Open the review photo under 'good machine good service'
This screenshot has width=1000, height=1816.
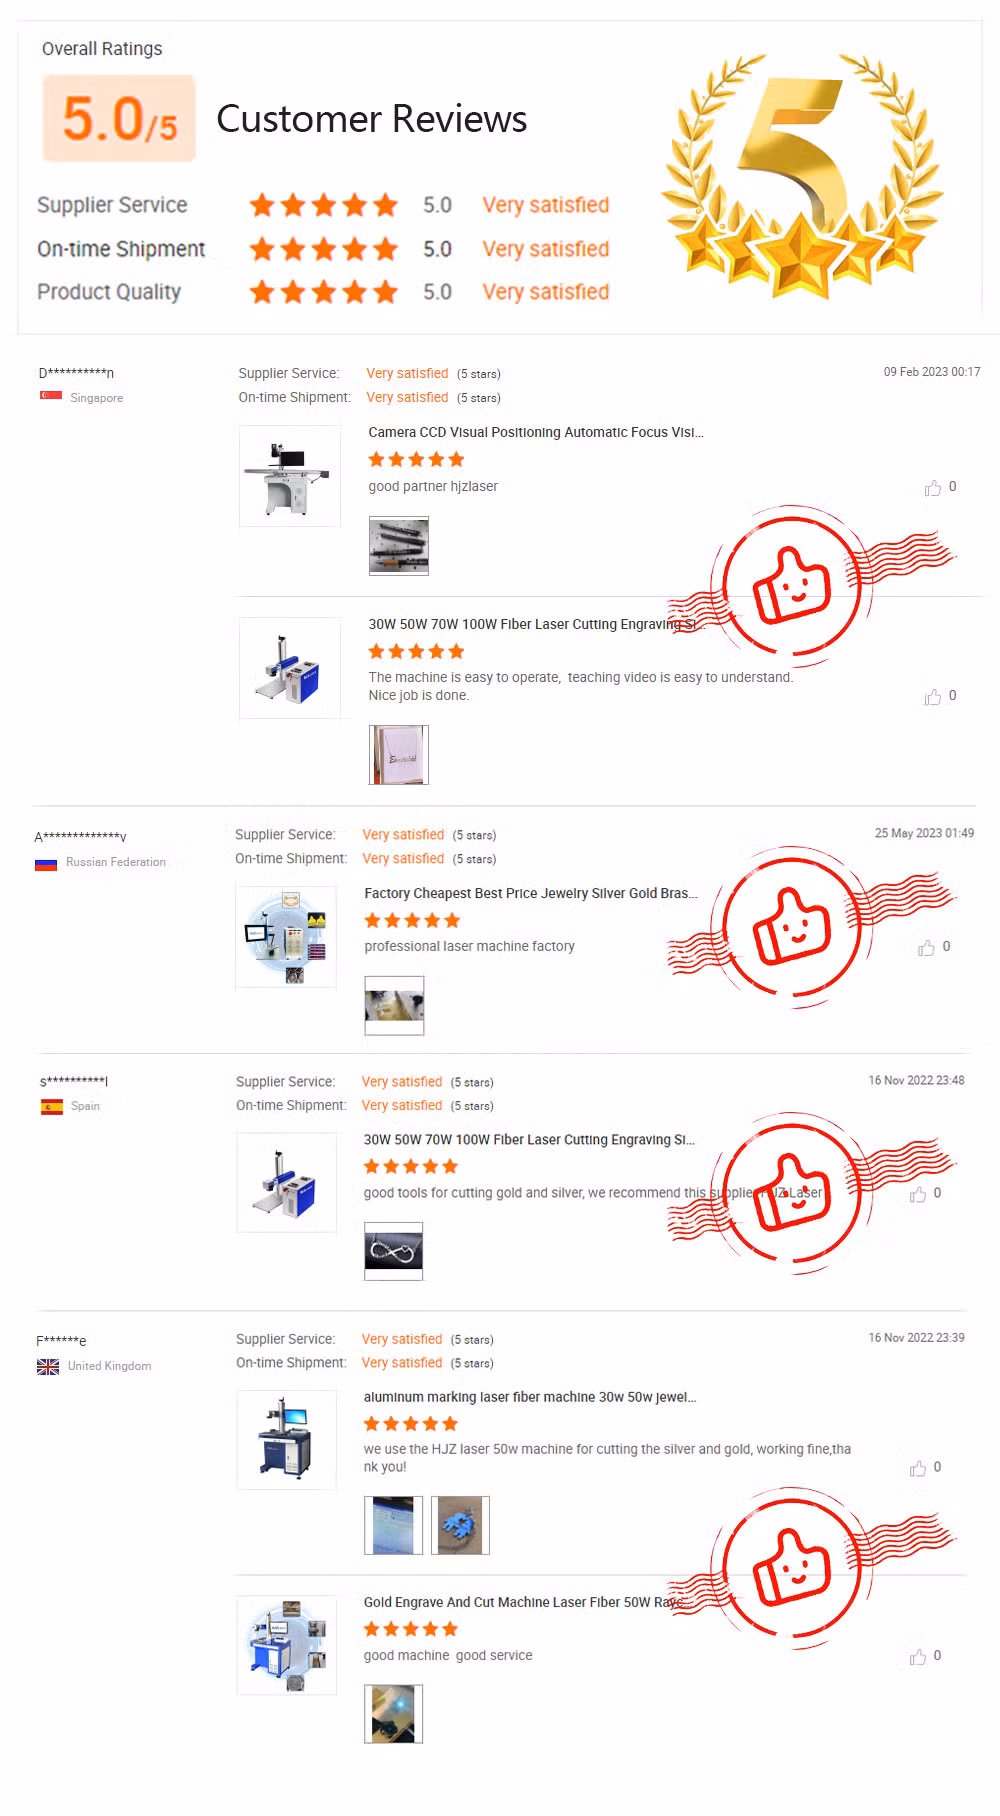point(394,1714)
